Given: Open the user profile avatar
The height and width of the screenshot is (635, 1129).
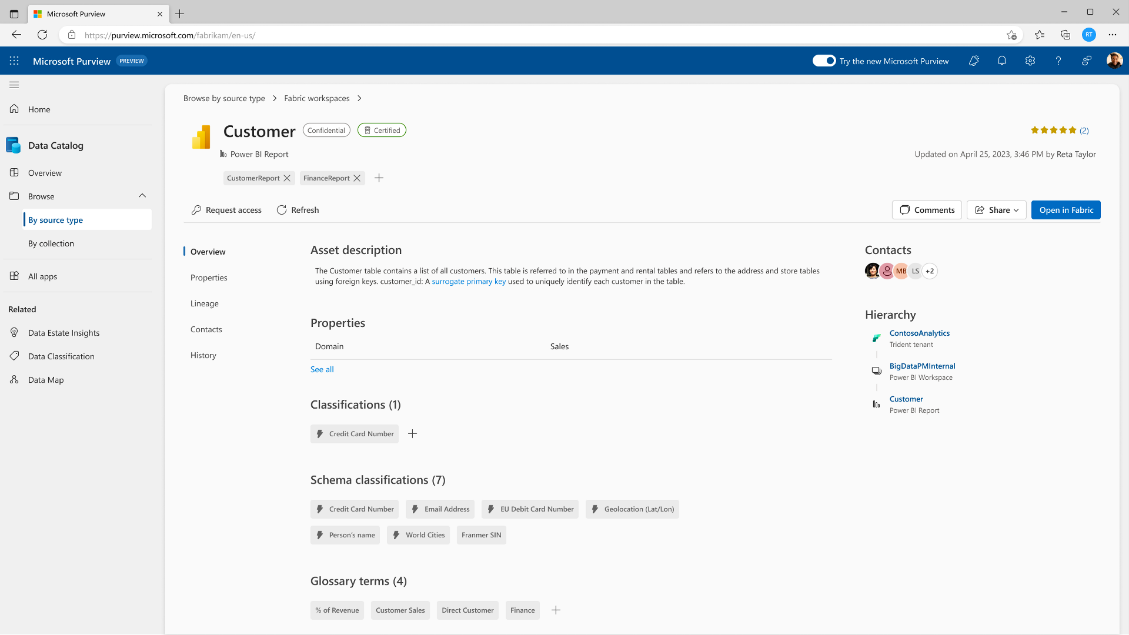Looking at the screenshot, I should pyautogui.click(x=1114, y=61).
